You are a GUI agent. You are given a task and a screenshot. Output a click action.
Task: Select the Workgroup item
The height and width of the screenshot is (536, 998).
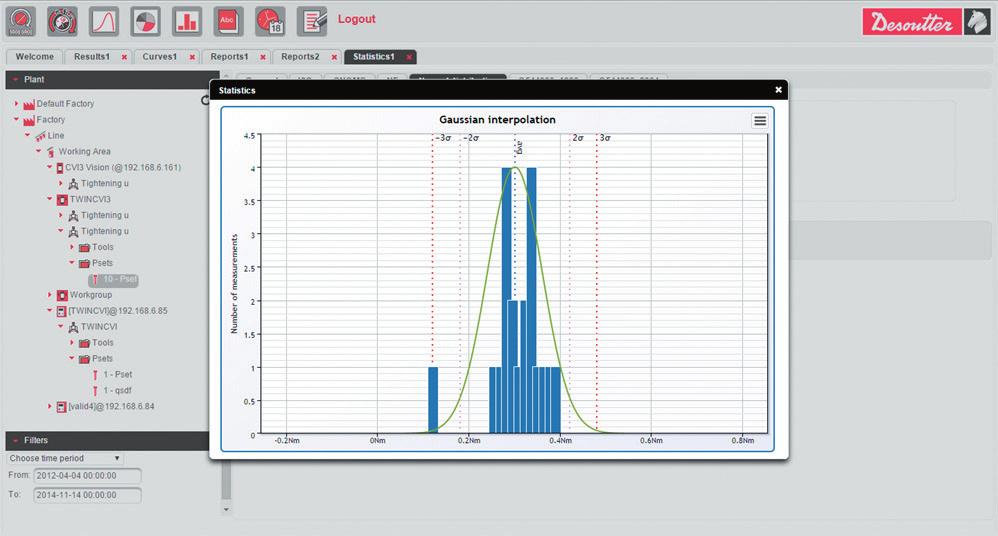point(90,295)
